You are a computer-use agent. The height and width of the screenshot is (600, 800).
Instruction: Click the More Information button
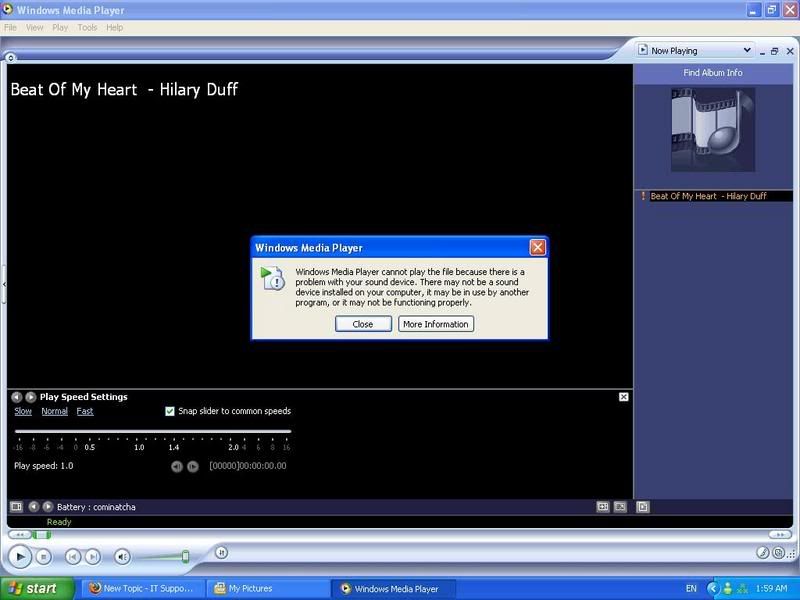click(435, 324)
